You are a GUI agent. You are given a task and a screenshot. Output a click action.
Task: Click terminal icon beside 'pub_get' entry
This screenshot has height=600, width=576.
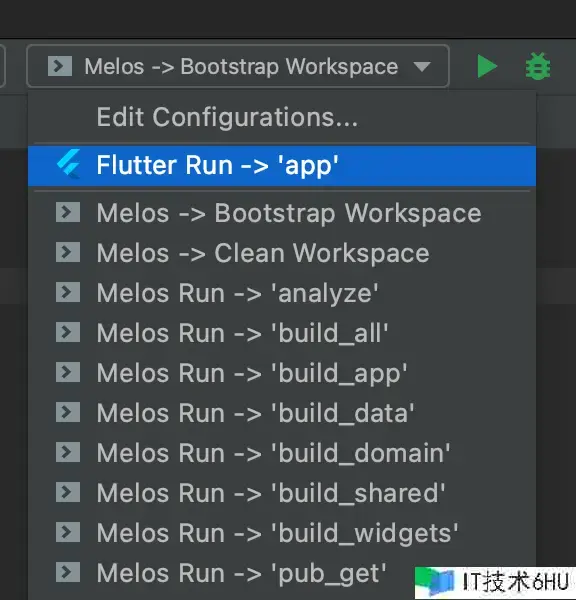[68, 572]
